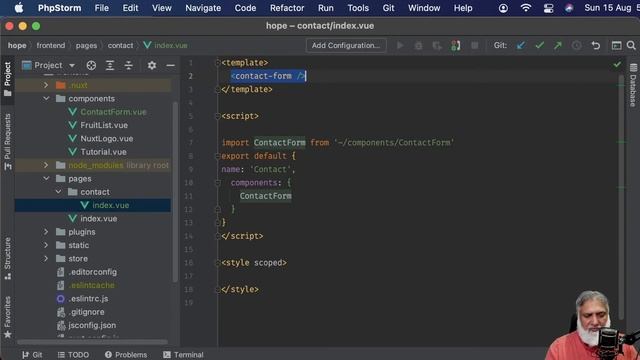
Task: Fold the template tag at line 1
Action: (x=218, y=62)
